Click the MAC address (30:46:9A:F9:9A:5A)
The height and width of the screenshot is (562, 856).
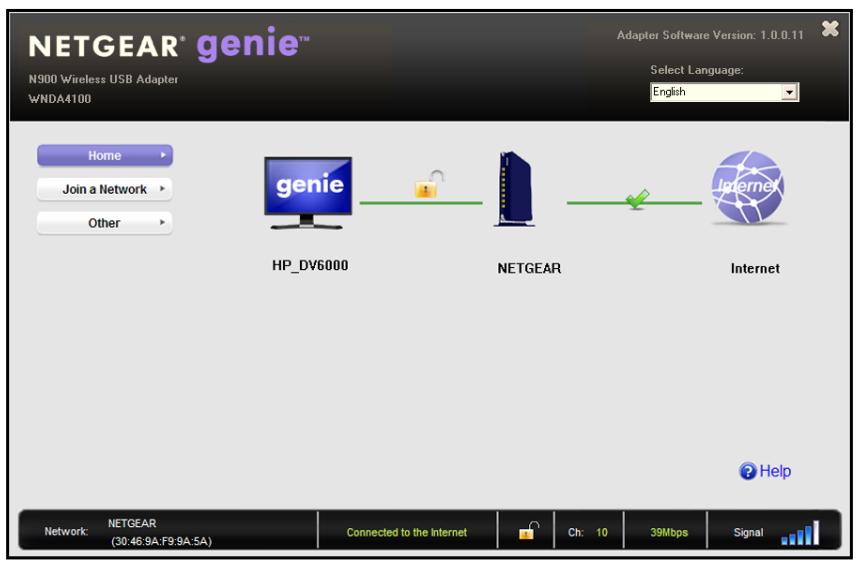coord(161,541)
